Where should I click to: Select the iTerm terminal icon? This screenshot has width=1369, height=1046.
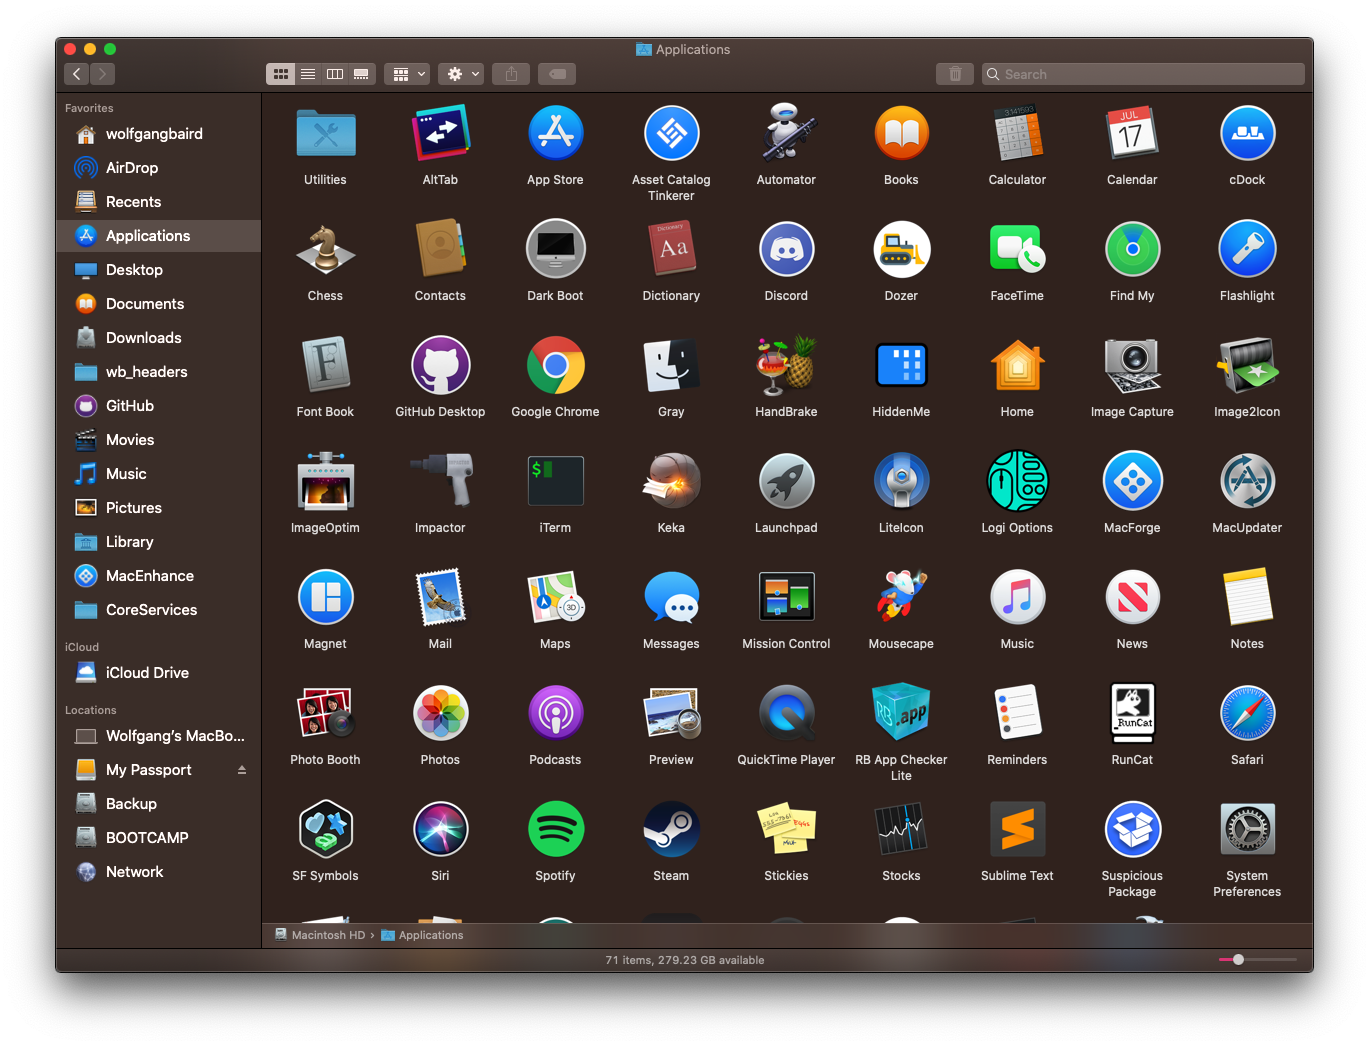click(555, 482)
